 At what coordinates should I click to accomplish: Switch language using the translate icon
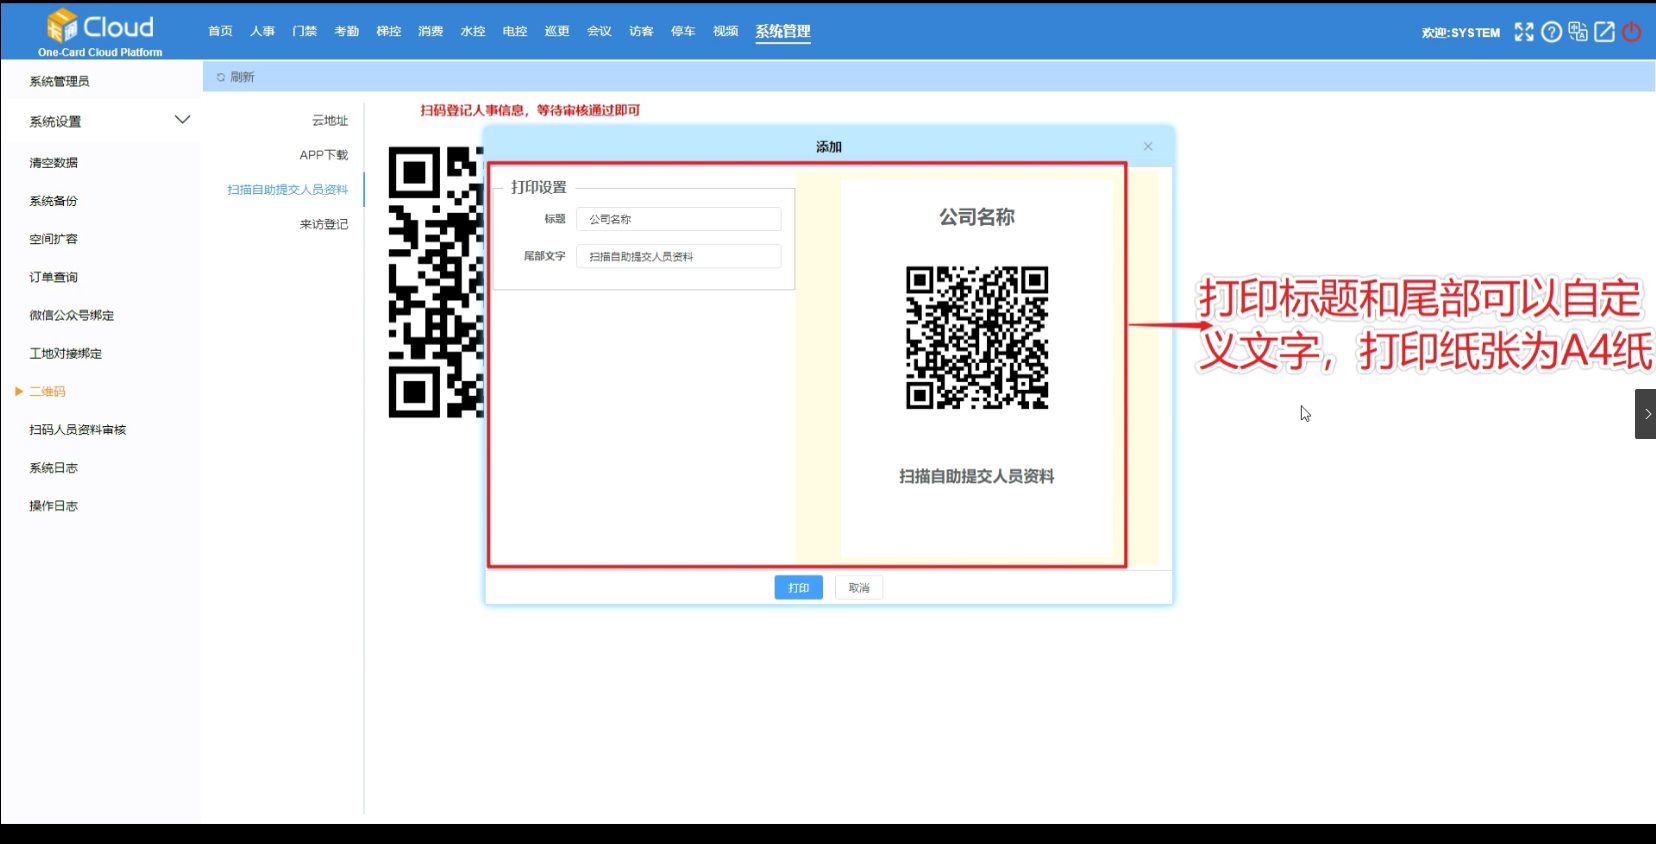pos(1578,32)
